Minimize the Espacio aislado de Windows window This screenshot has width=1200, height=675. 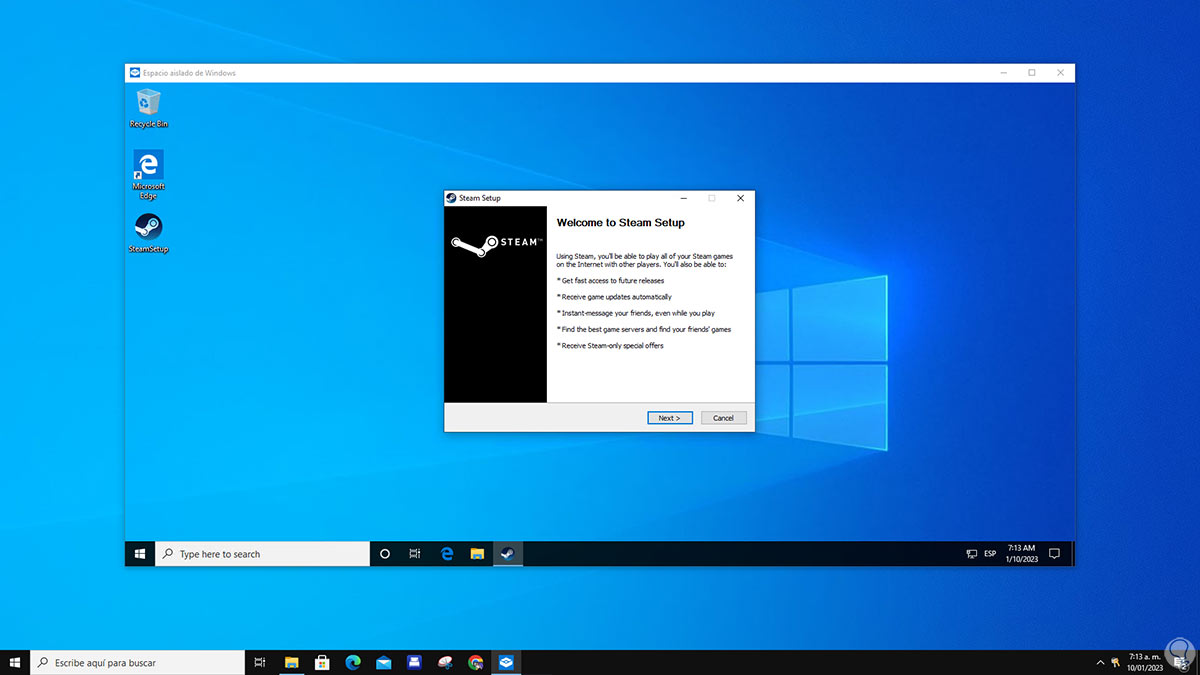point(1003,73)
